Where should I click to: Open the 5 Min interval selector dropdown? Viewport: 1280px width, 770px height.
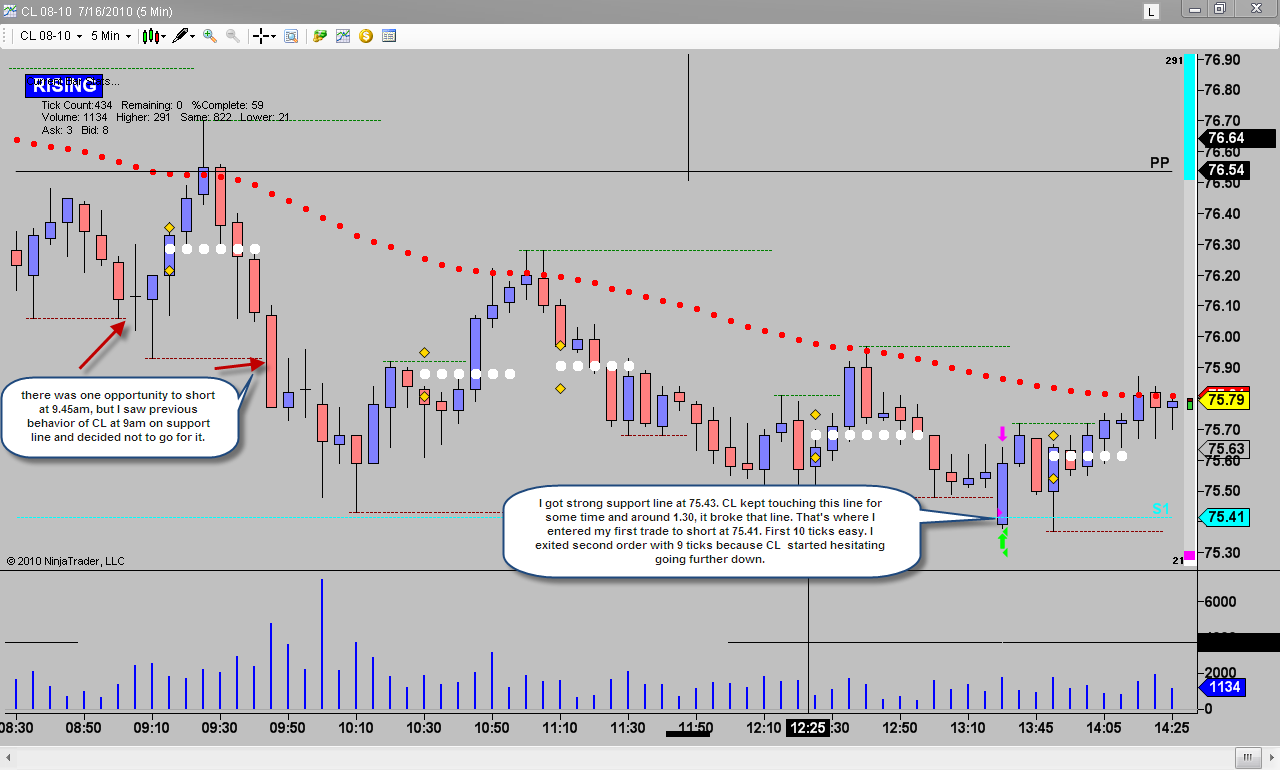pyautogui.click(x=110, y=36)
